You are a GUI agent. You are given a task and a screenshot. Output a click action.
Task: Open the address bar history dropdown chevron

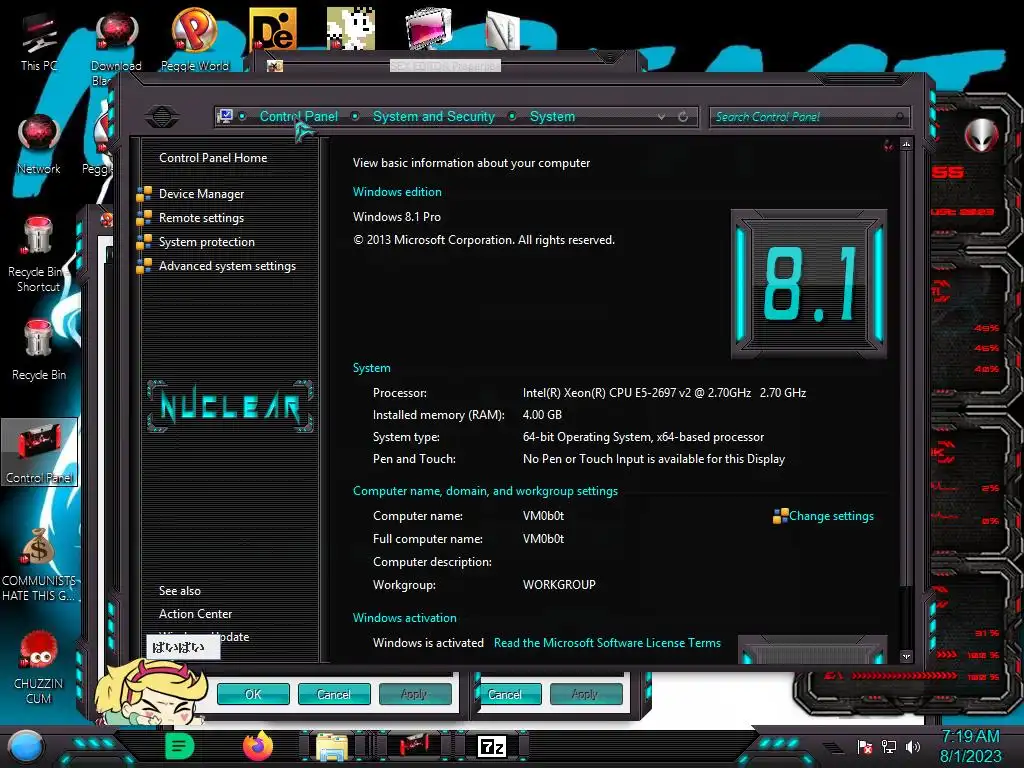tap(662, 117)
